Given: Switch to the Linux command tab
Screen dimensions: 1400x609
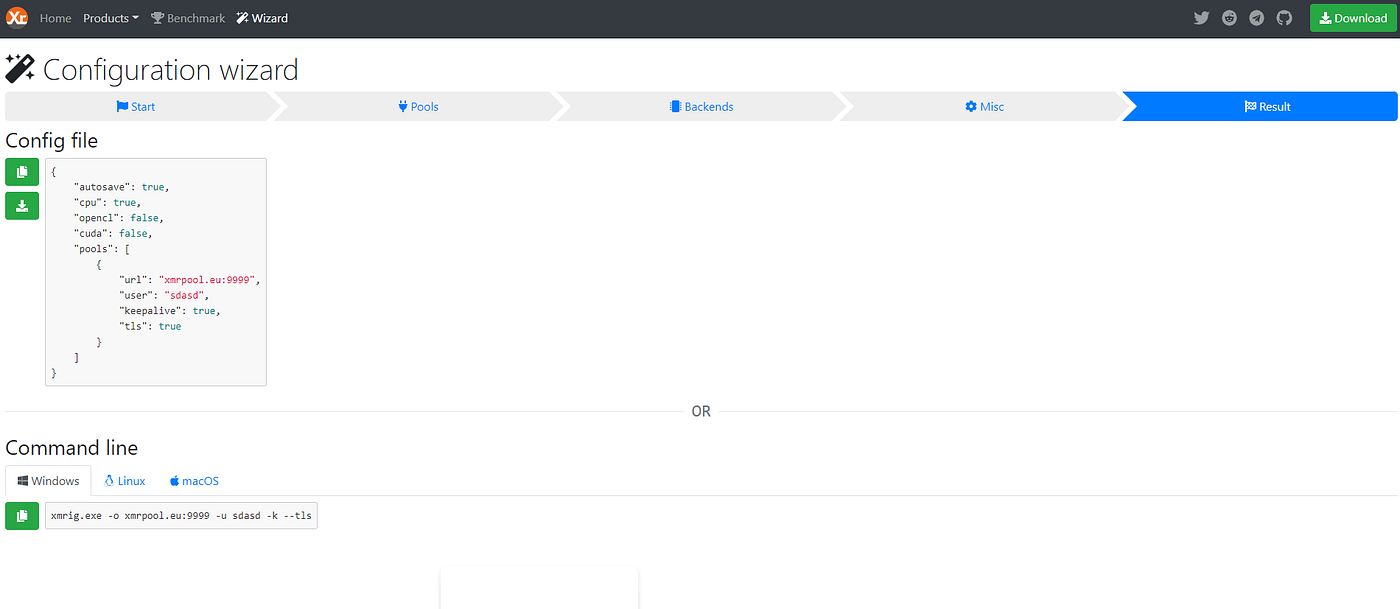Looking at the screenshot, I should 125,481.
